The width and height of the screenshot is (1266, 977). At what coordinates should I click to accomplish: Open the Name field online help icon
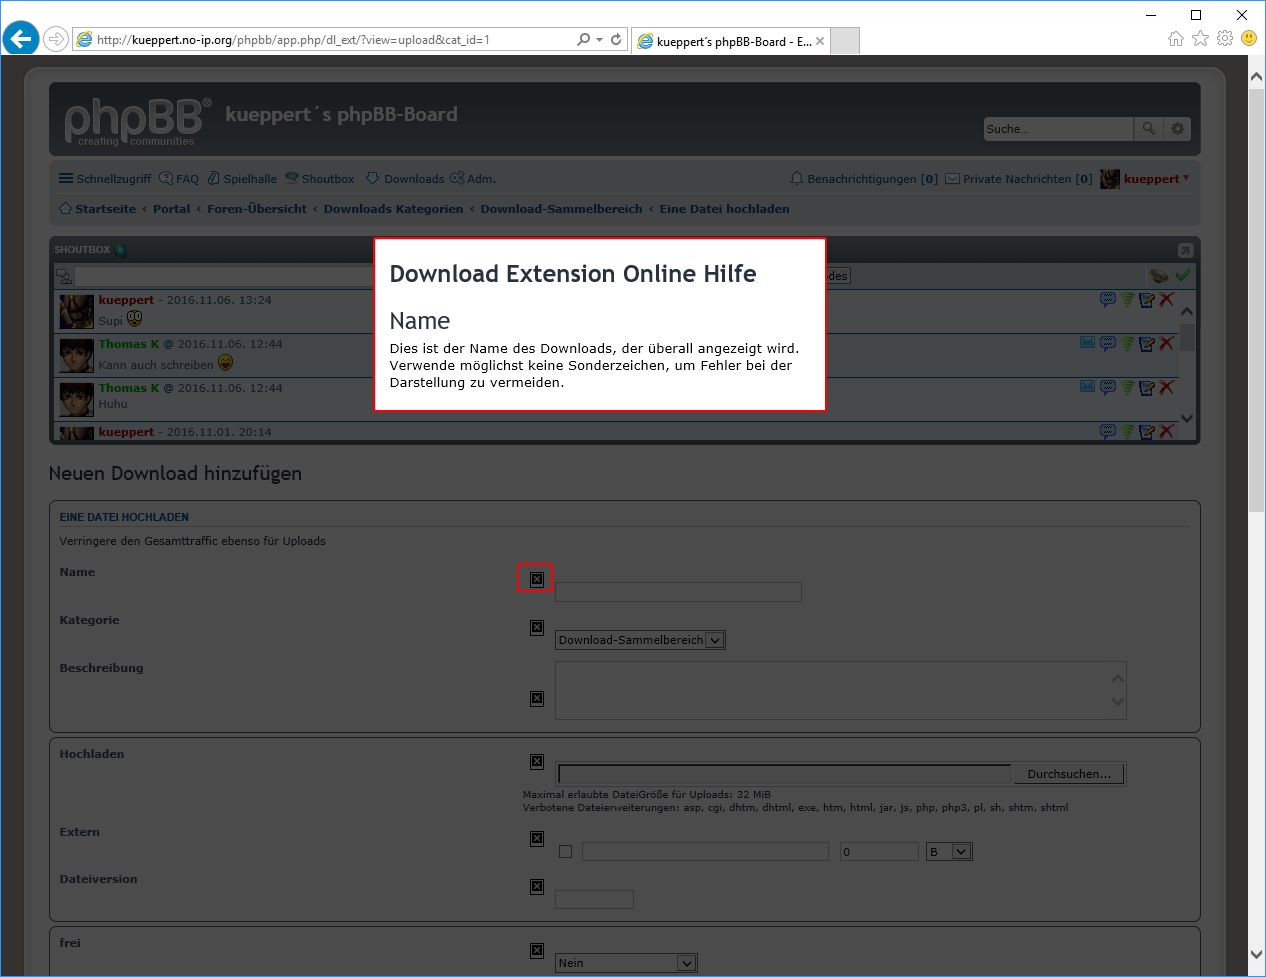point(536,578)
